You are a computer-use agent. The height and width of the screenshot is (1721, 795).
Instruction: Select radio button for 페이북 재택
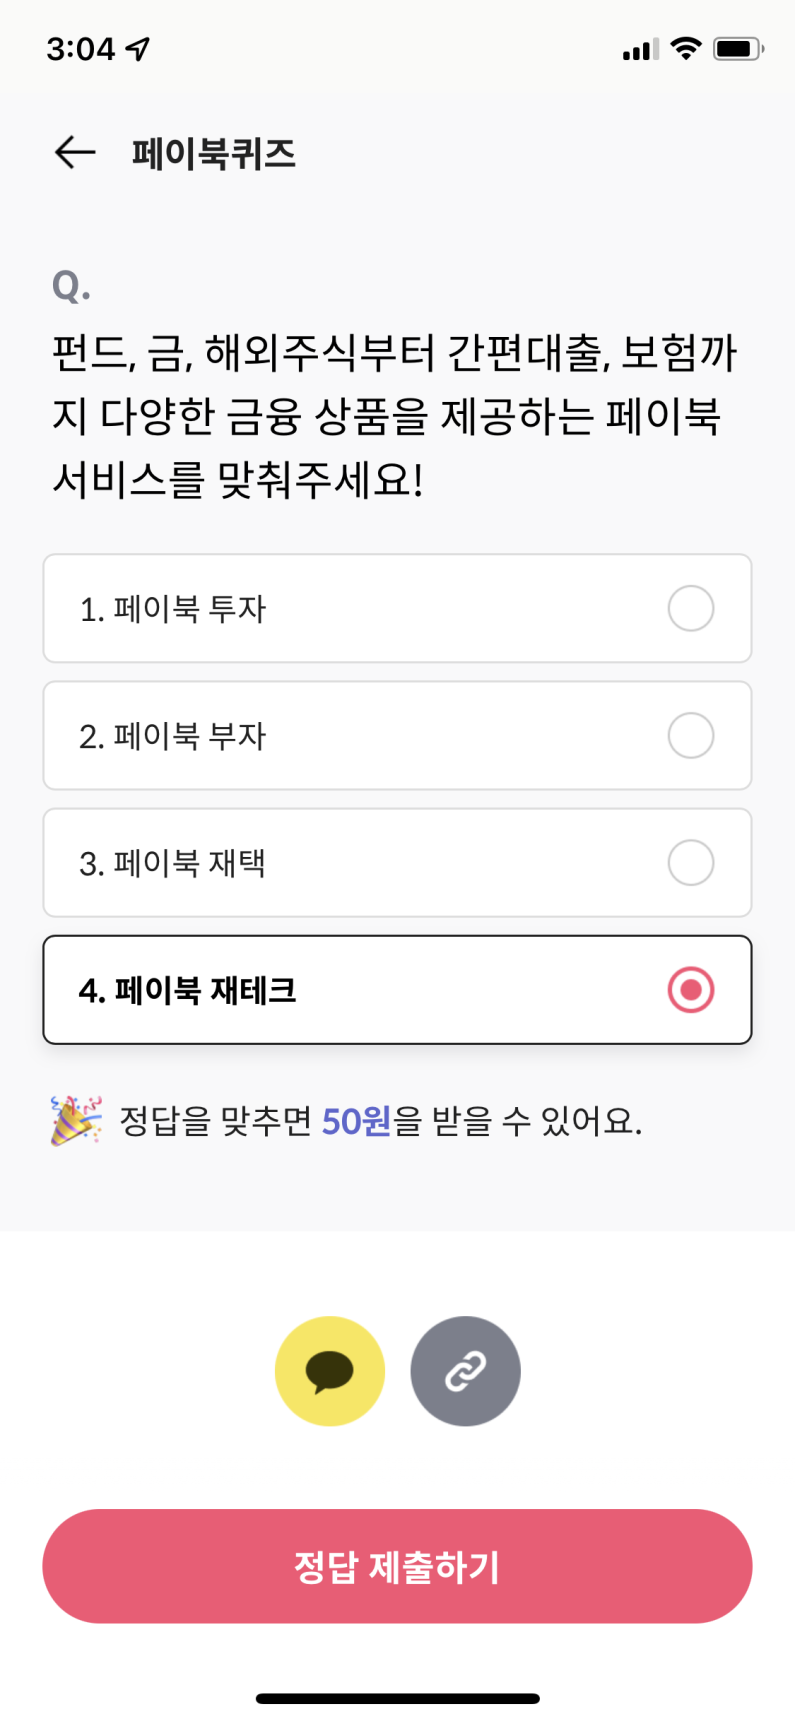691,863
